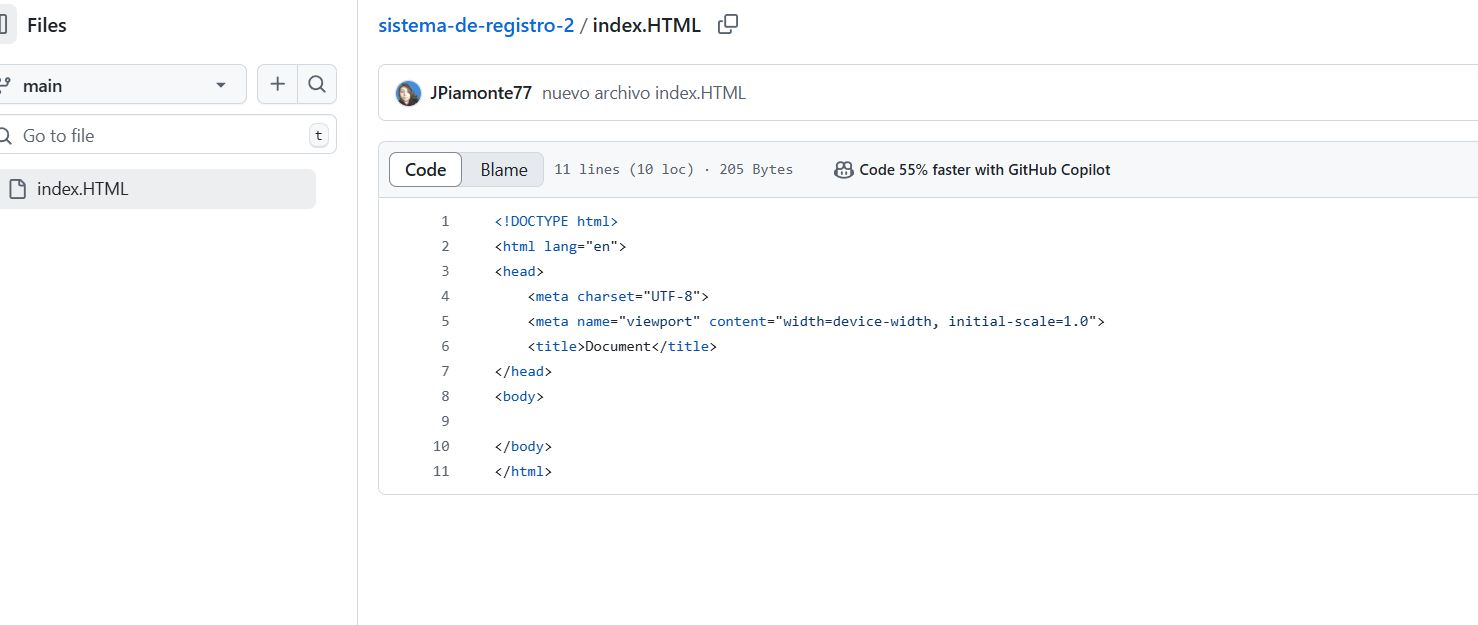Switch to the Blame view tab
This screenshot has width=1478, height=625.
coord(503,170)
